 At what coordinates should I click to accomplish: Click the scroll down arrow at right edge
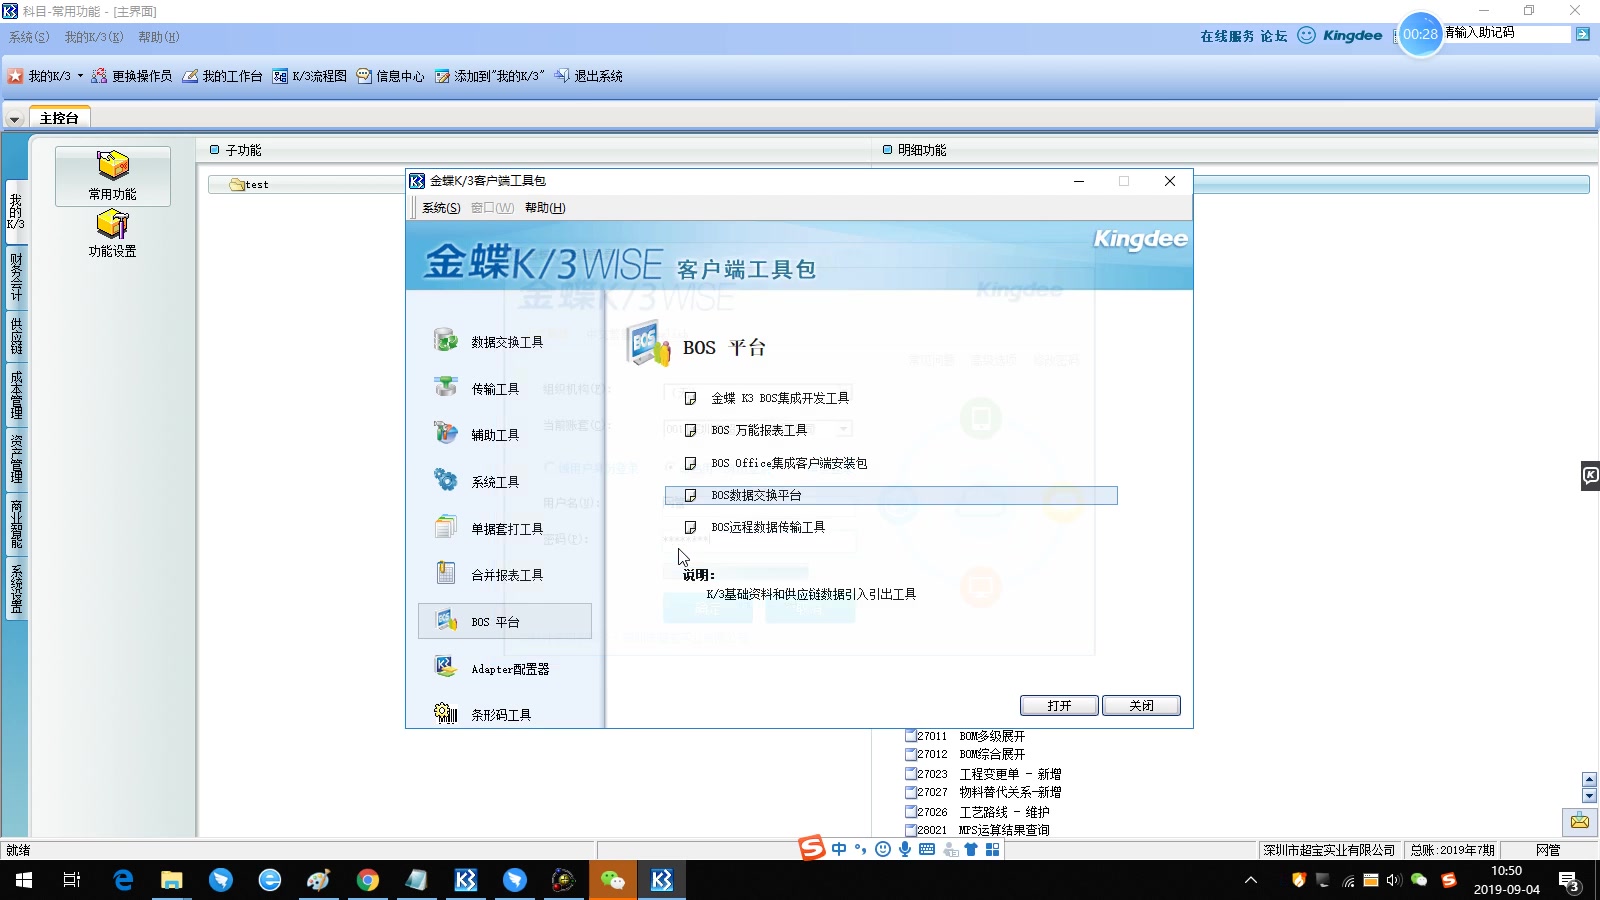click(1589, 796)
